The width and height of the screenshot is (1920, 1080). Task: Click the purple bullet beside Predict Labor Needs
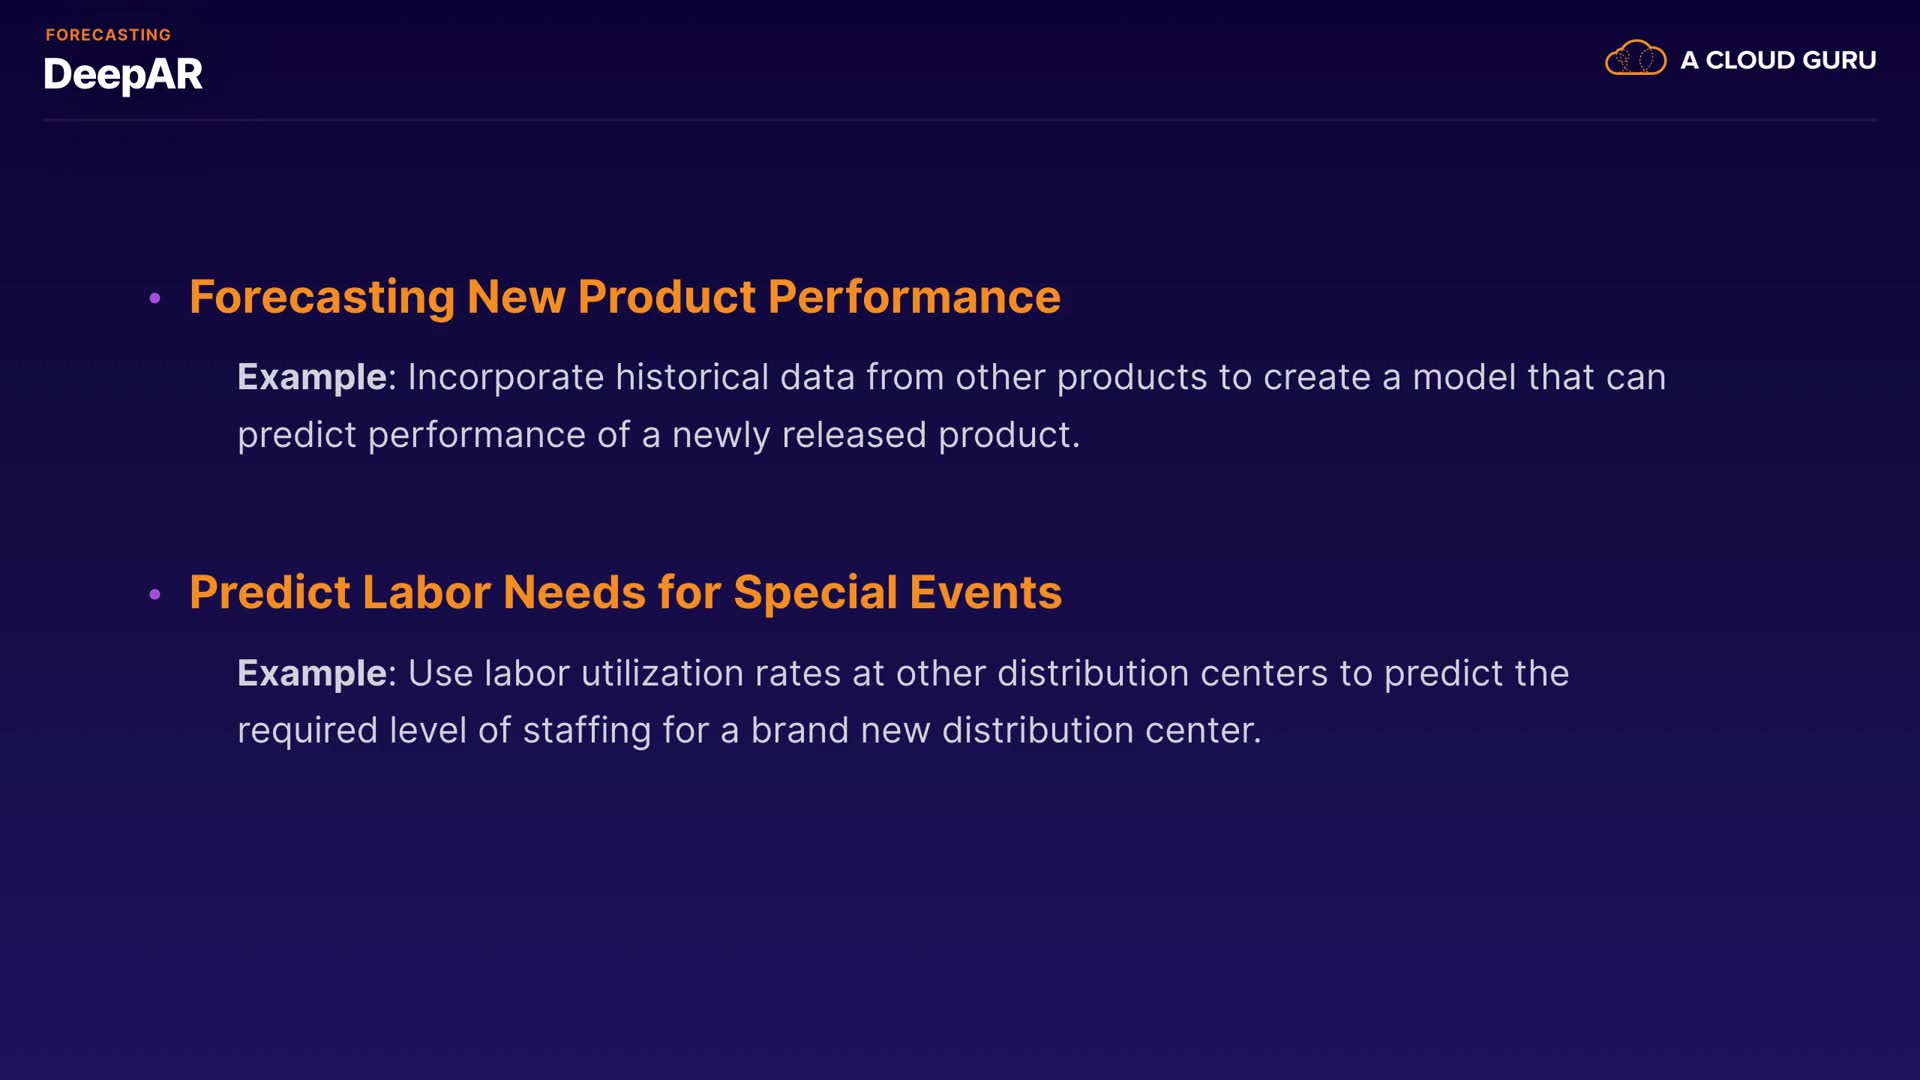point(155,594)
